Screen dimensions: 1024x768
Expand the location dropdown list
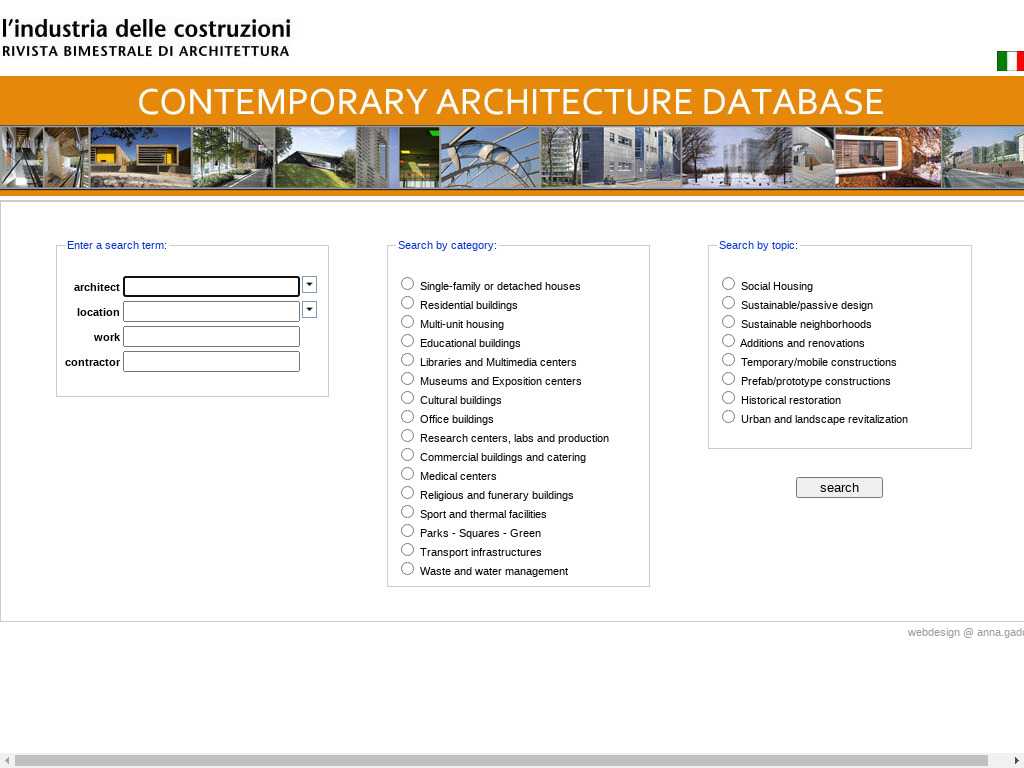(x=309, y=310)
